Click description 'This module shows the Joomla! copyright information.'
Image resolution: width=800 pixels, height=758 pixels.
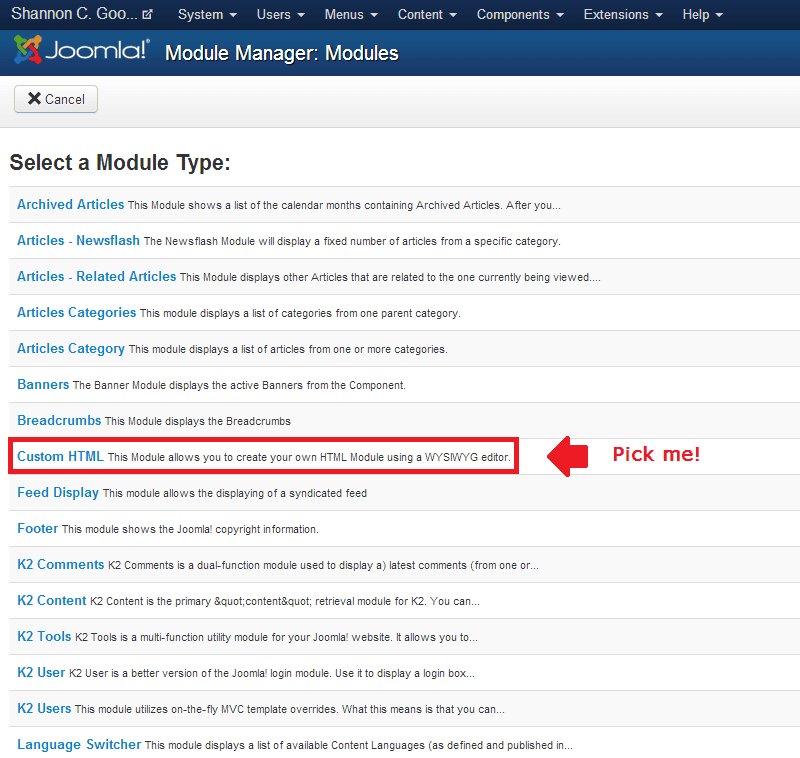(x=190, y=529)
